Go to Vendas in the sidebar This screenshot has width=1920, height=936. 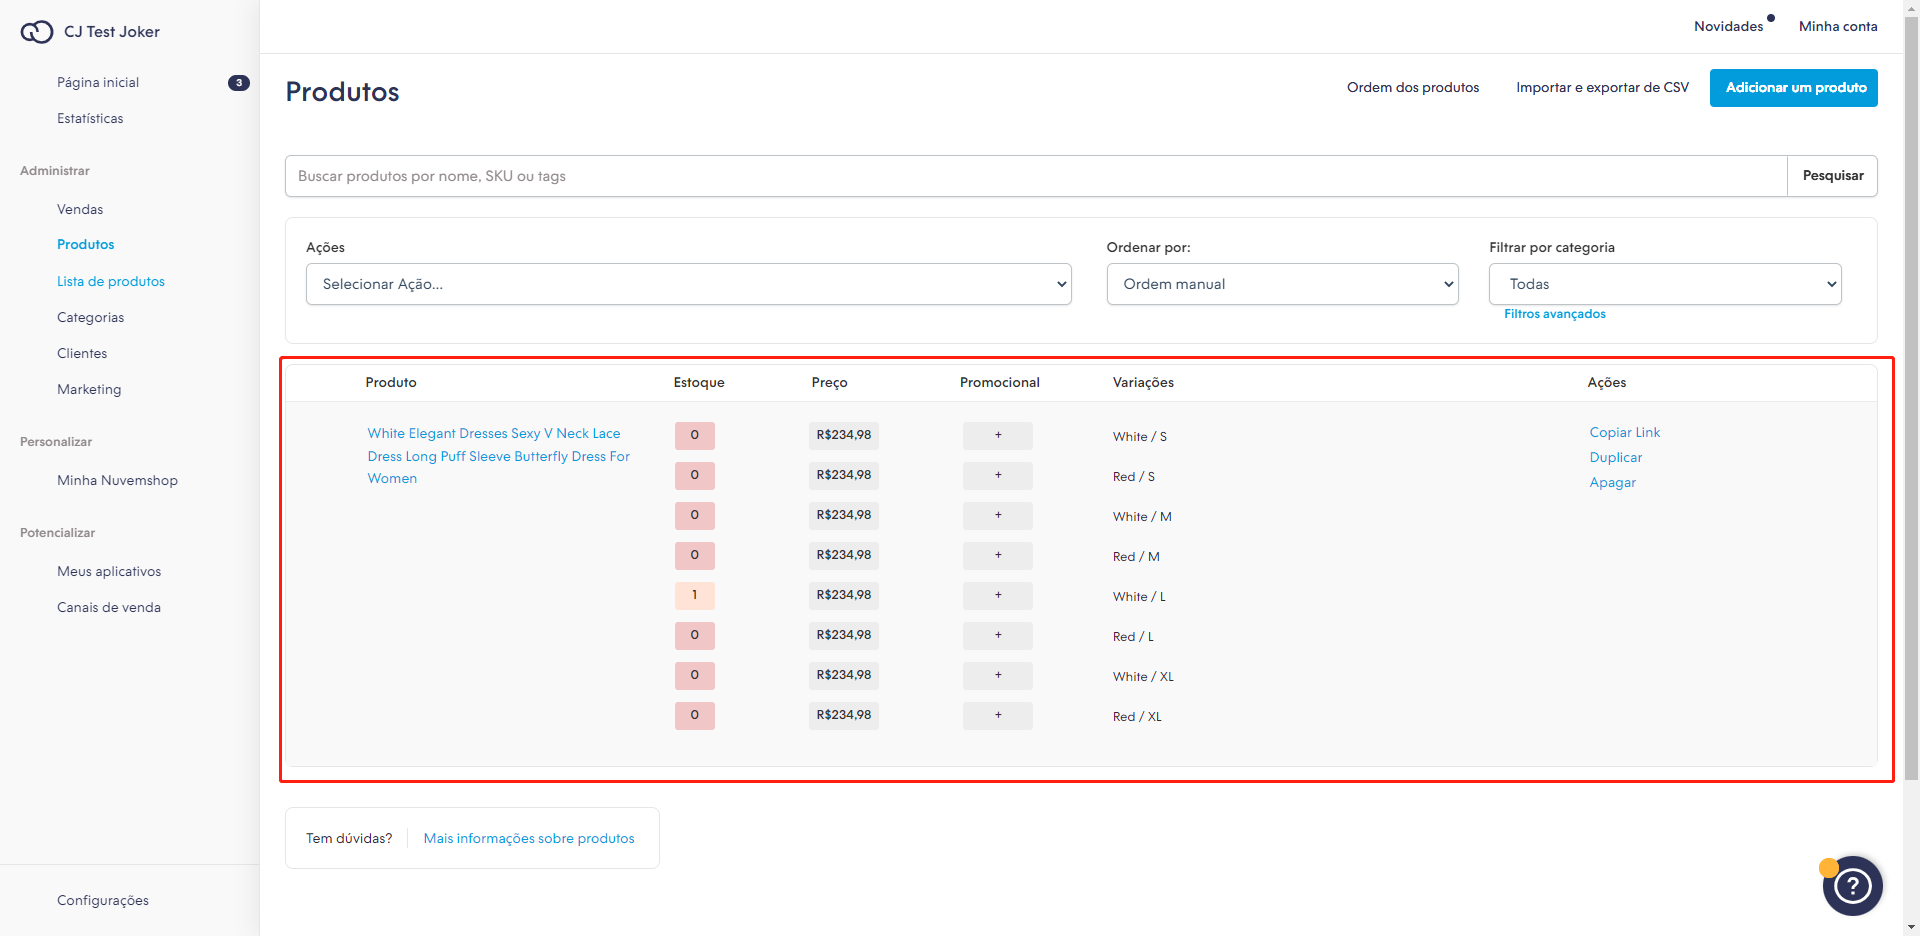point(80,209)
